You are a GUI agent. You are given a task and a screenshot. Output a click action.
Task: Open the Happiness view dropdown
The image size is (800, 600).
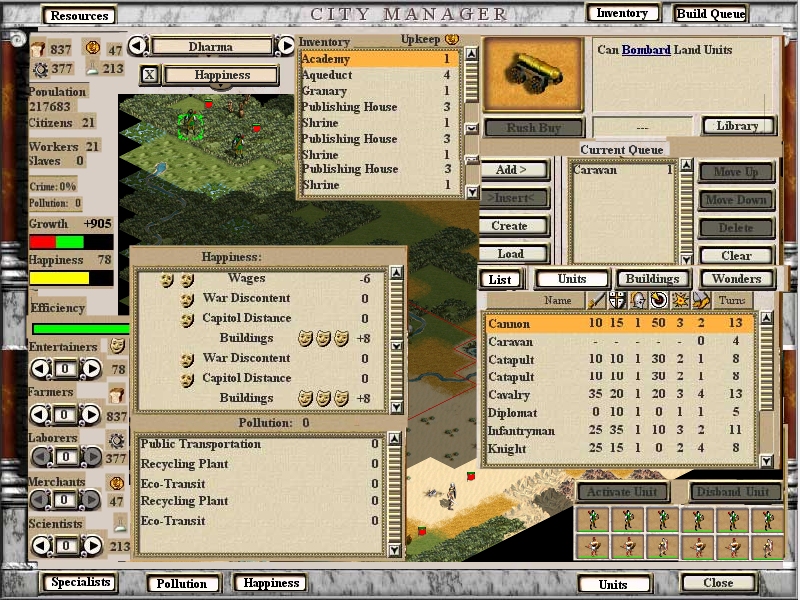(221, 75)
